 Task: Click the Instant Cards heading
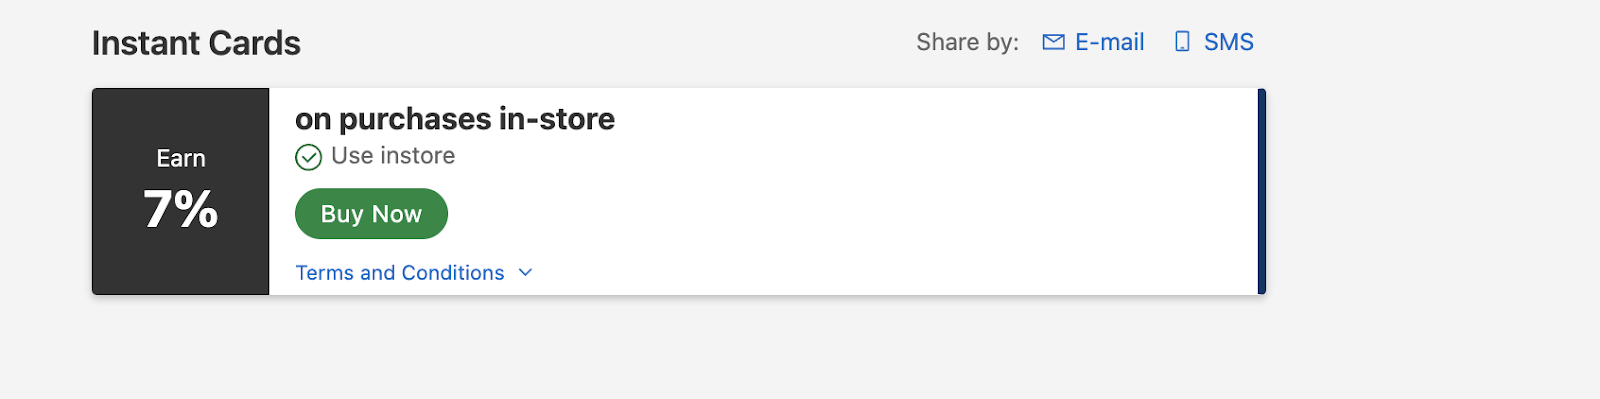(x=196, y=43)
